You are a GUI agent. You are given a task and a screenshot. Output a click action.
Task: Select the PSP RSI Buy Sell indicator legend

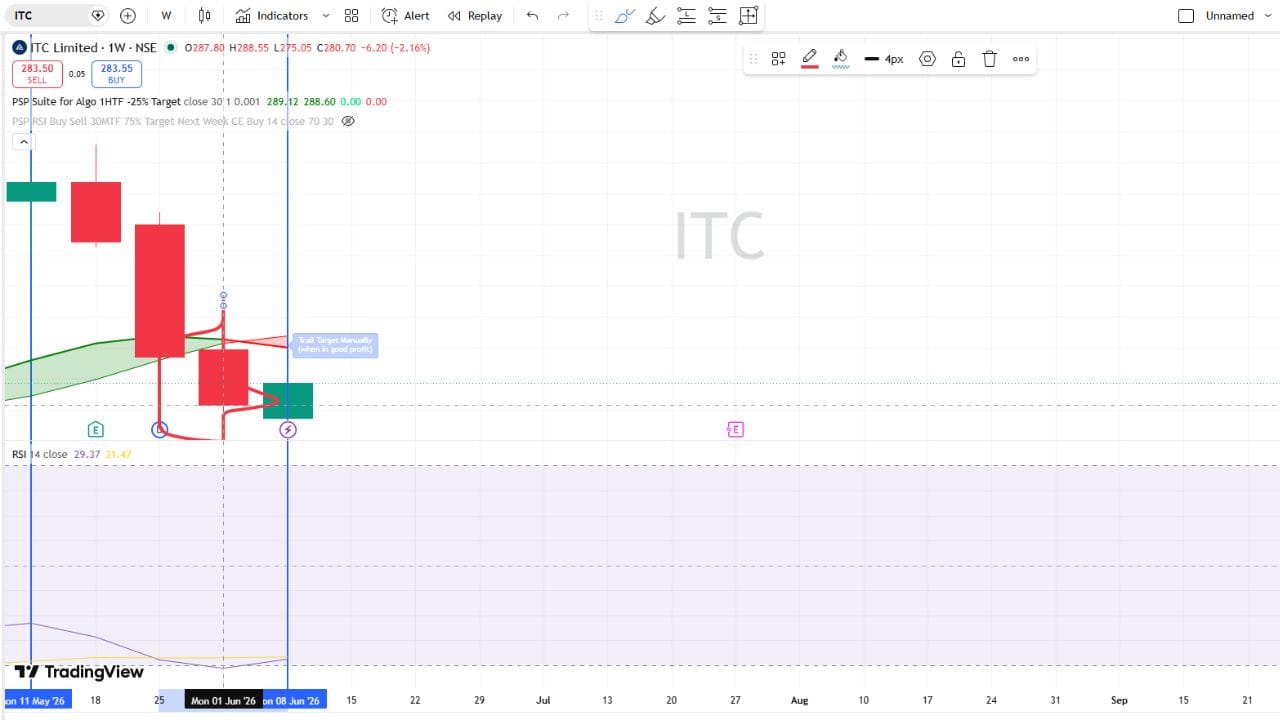coord(173,121)
